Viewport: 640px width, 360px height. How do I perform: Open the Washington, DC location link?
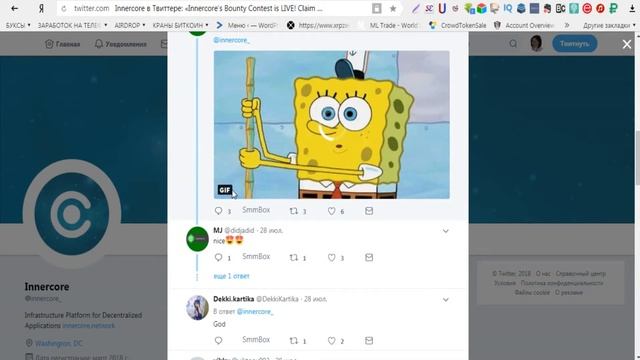click(x=59, y=343)
